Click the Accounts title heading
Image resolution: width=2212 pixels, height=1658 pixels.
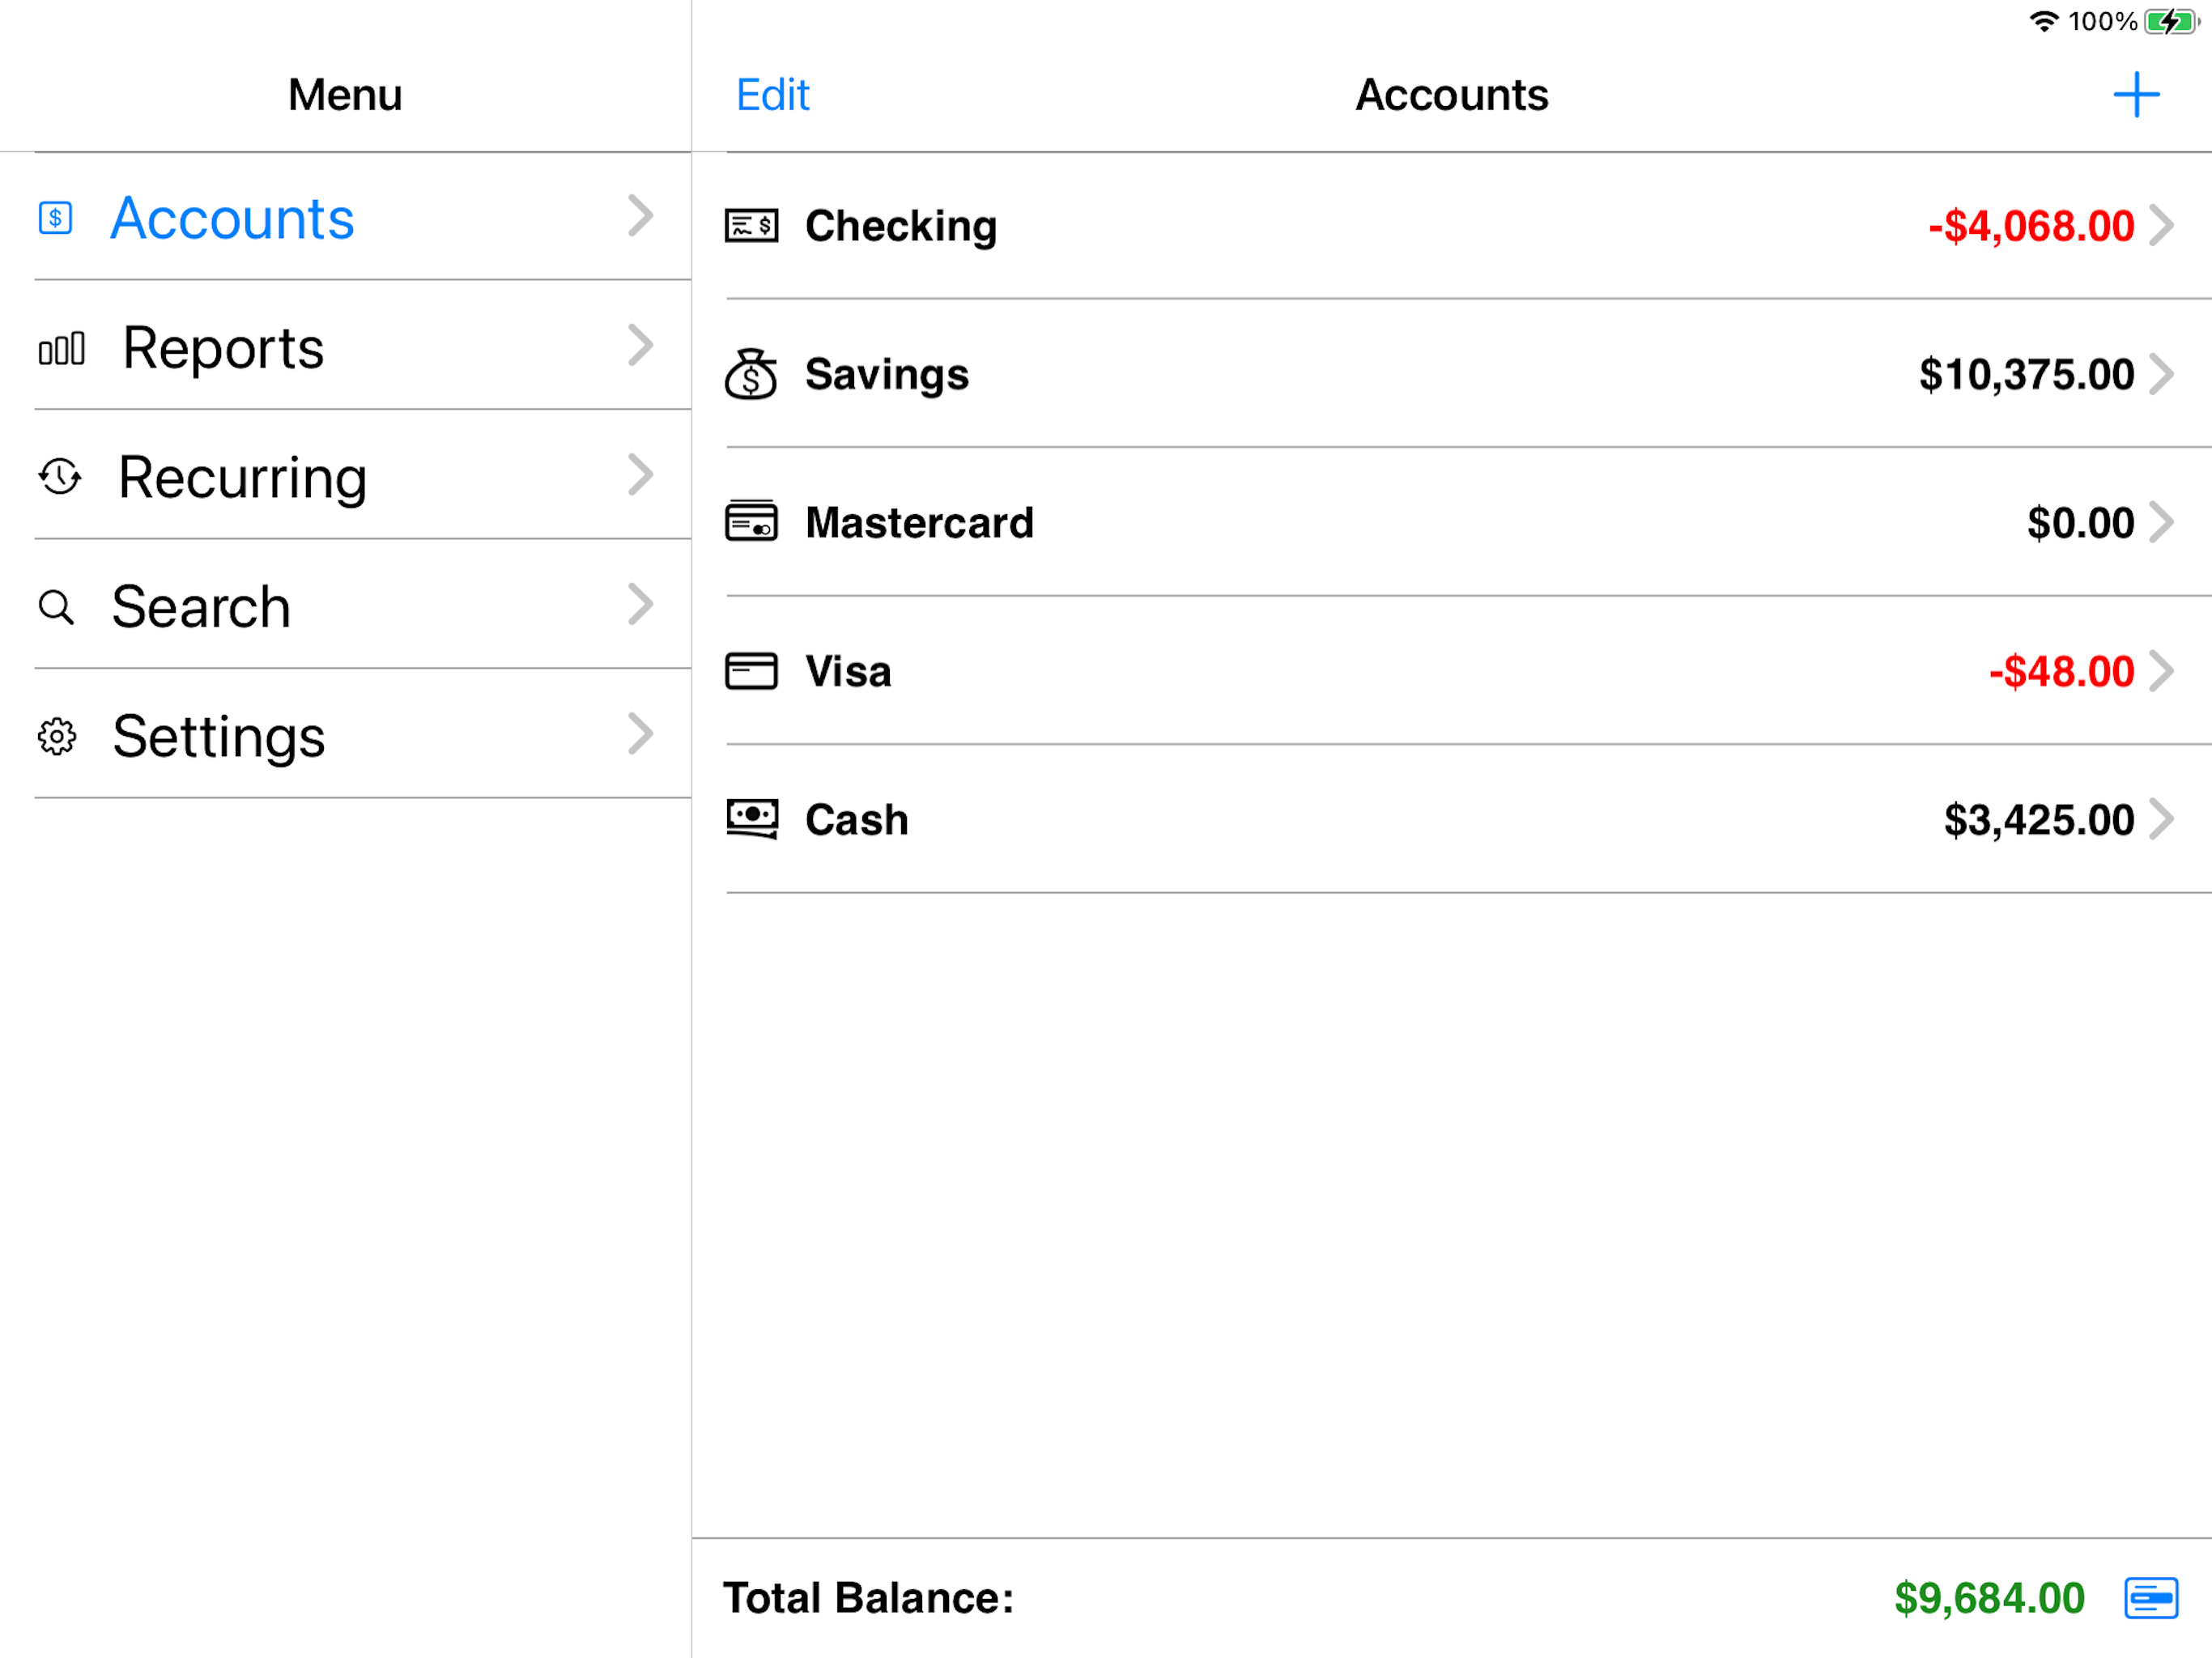[x=1451, y=95]
